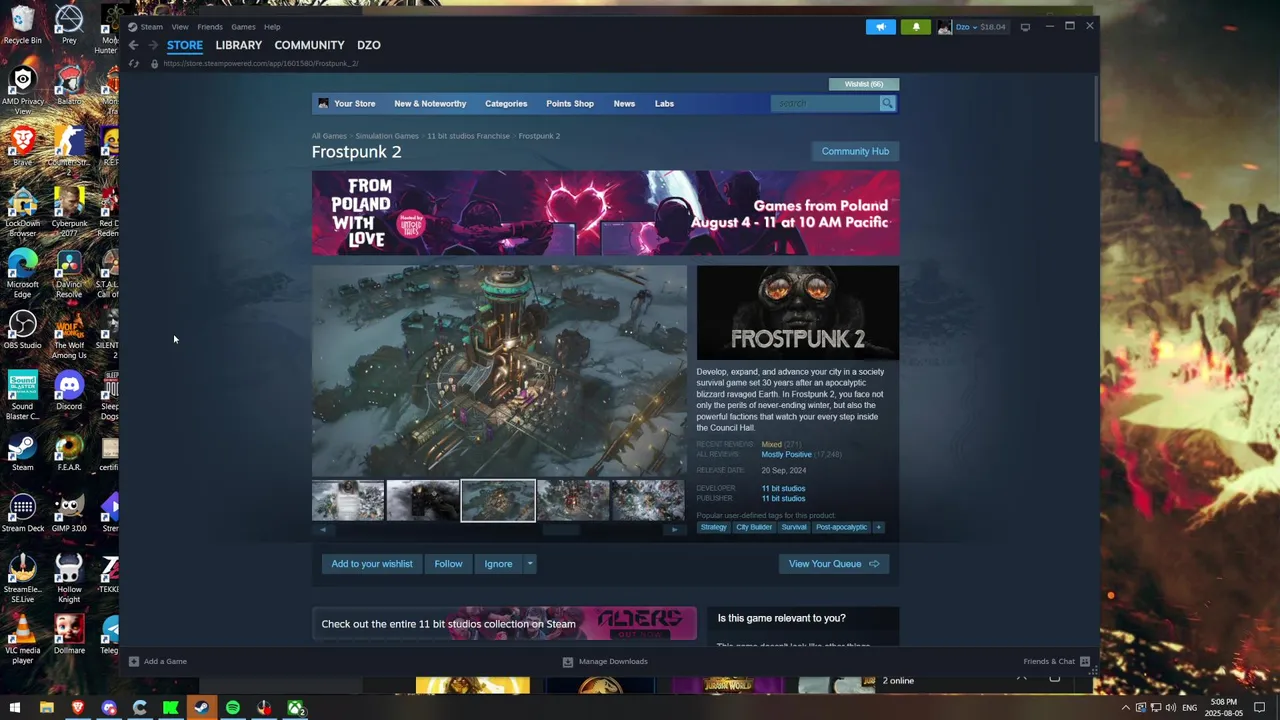Screen dimensions: 1280x720
Task: Click the Spotify taskbar icon
Action: [x=233, y=708]
